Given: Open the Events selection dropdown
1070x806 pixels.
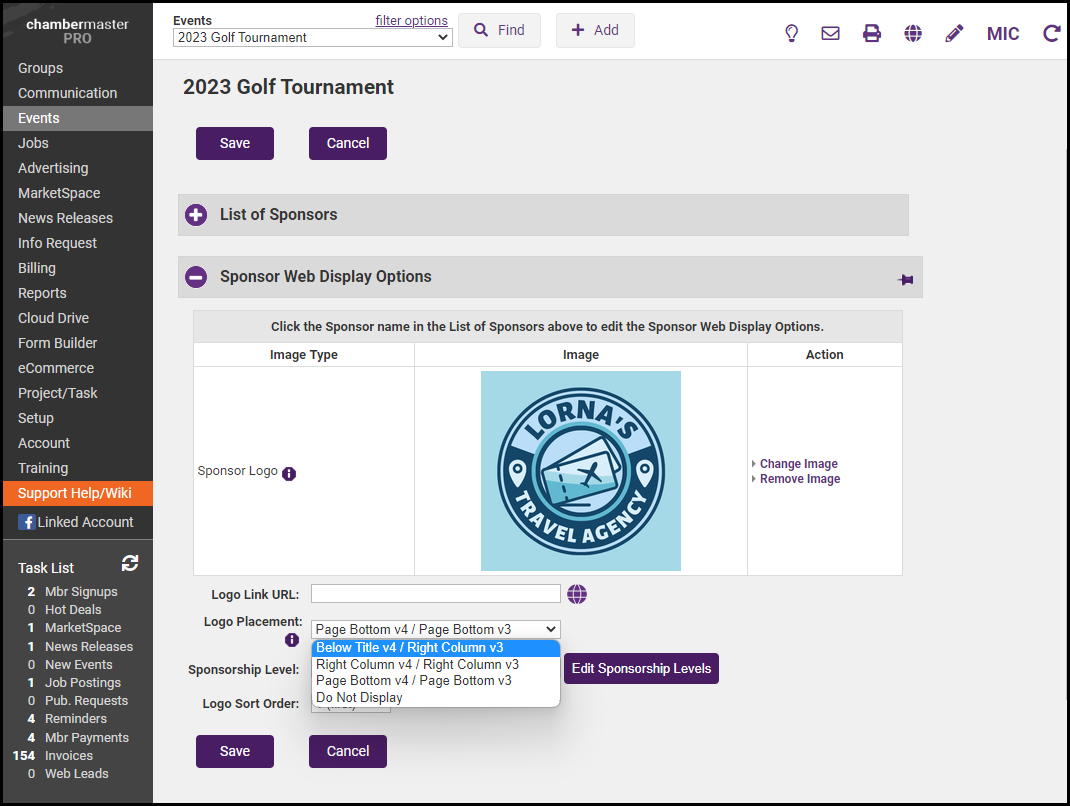Looking at the screenshot, I should pyautogui.click(x=312, y=38).
